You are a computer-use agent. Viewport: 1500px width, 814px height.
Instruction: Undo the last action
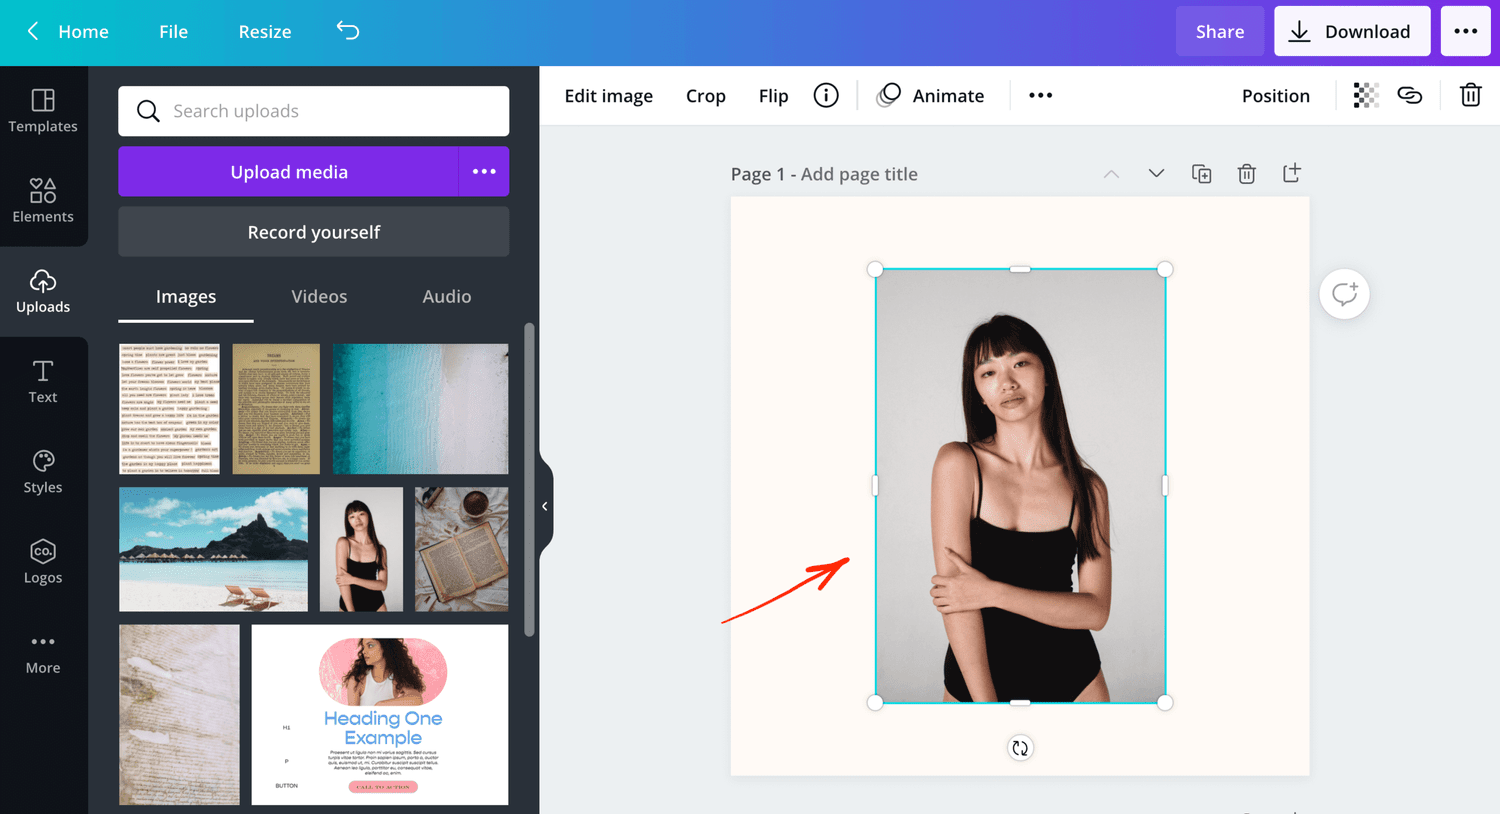pyautogui.click(x=347, y=31)
